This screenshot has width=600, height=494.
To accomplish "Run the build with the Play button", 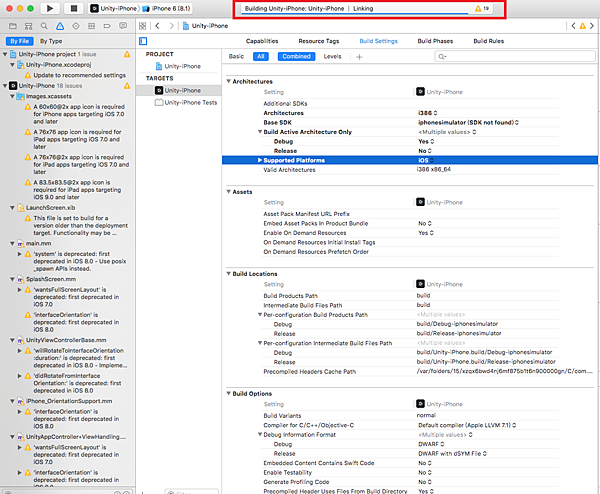I will [50, 8].
